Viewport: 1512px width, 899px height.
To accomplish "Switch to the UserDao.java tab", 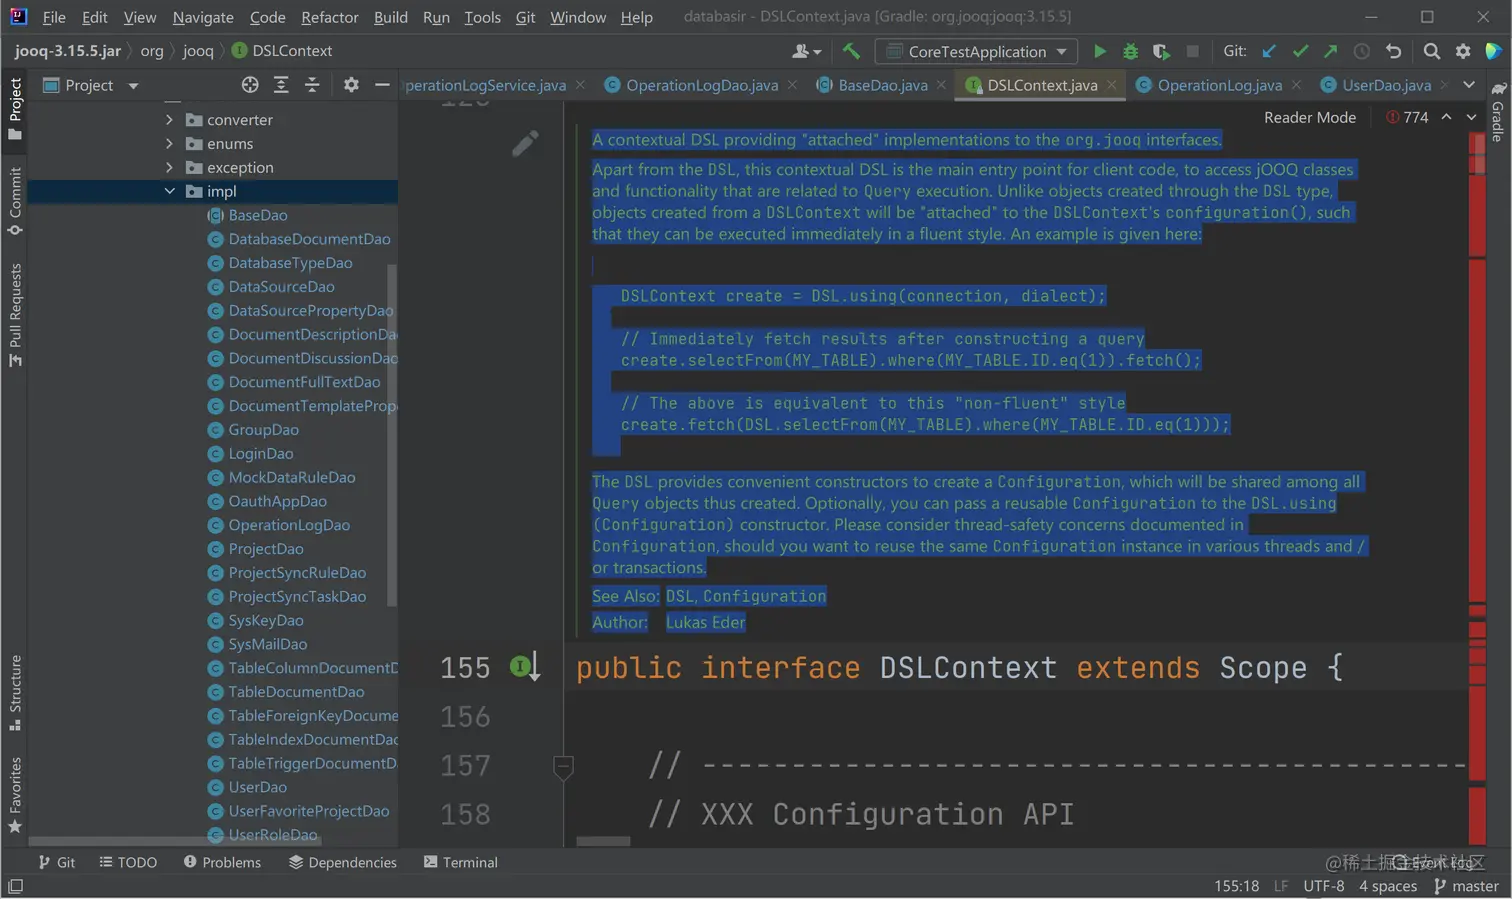I will [1386, 85].
